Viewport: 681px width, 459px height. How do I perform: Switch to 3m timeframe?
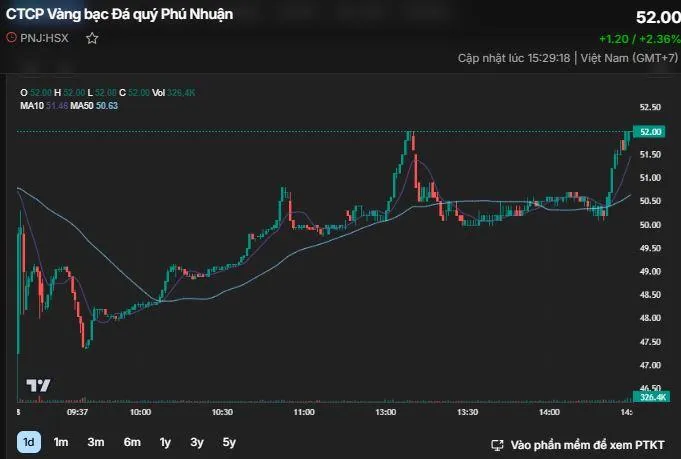point(96,442)
